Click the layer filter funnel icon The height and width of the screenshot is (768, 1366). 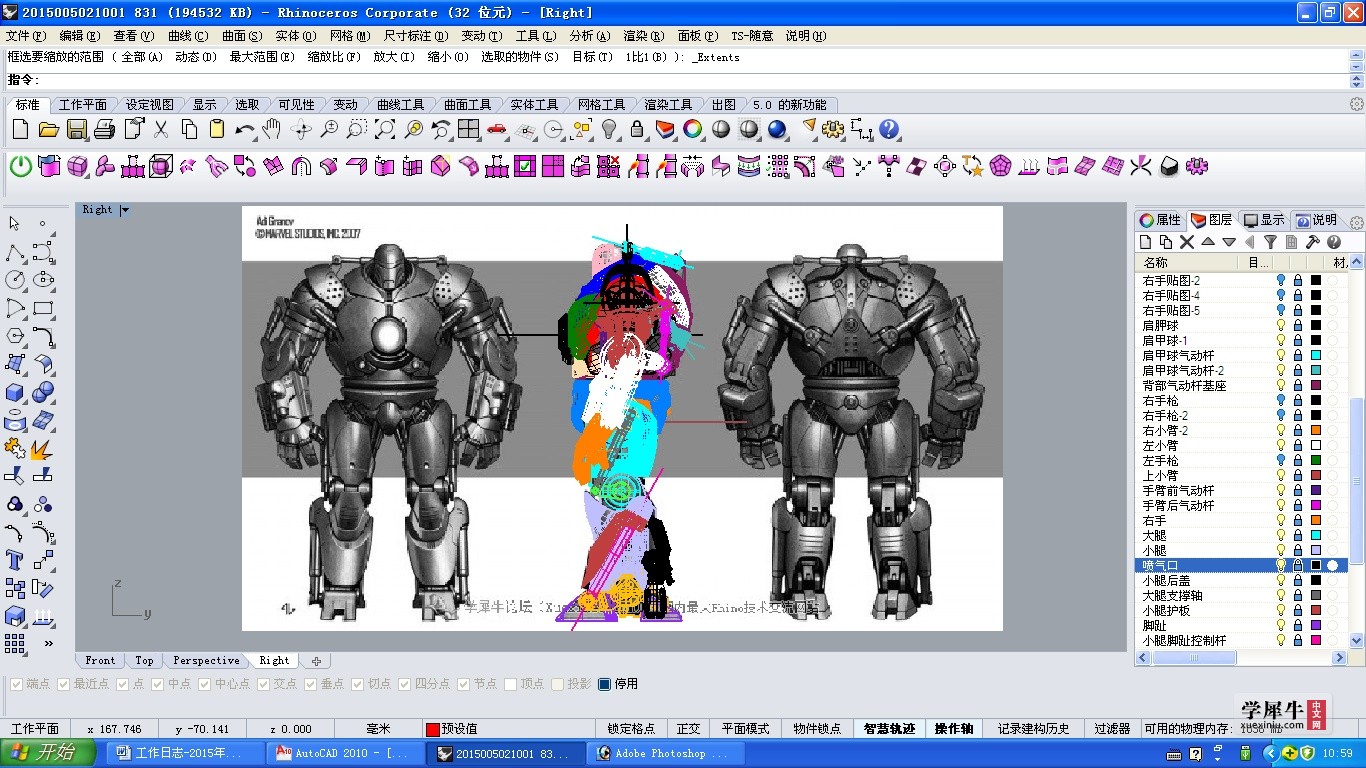coord(1270,242)
